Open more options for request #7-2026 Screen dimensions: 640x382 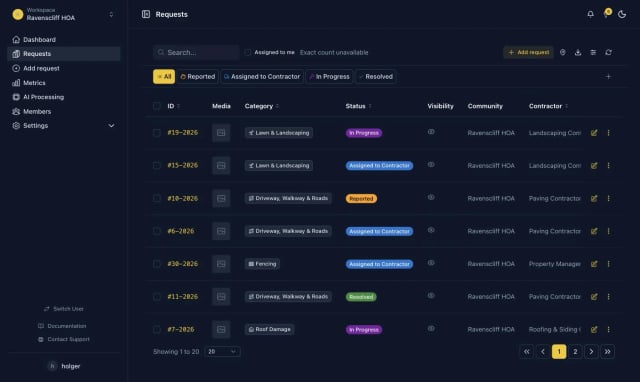608,329
